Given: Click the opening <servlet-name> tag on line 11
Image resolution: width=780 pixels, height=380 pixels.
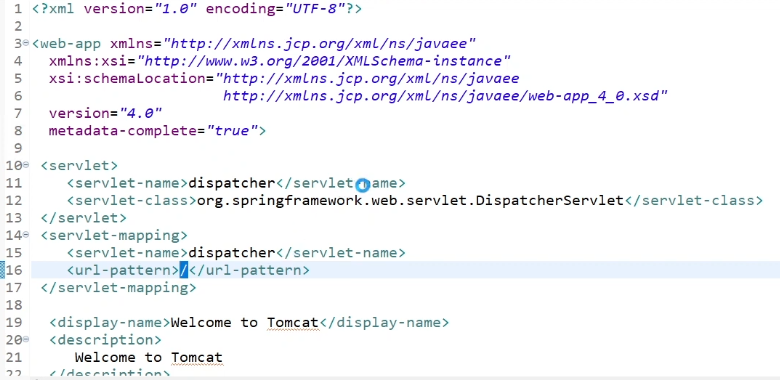Looking at the screenshot, I should [x=127, y=183].
